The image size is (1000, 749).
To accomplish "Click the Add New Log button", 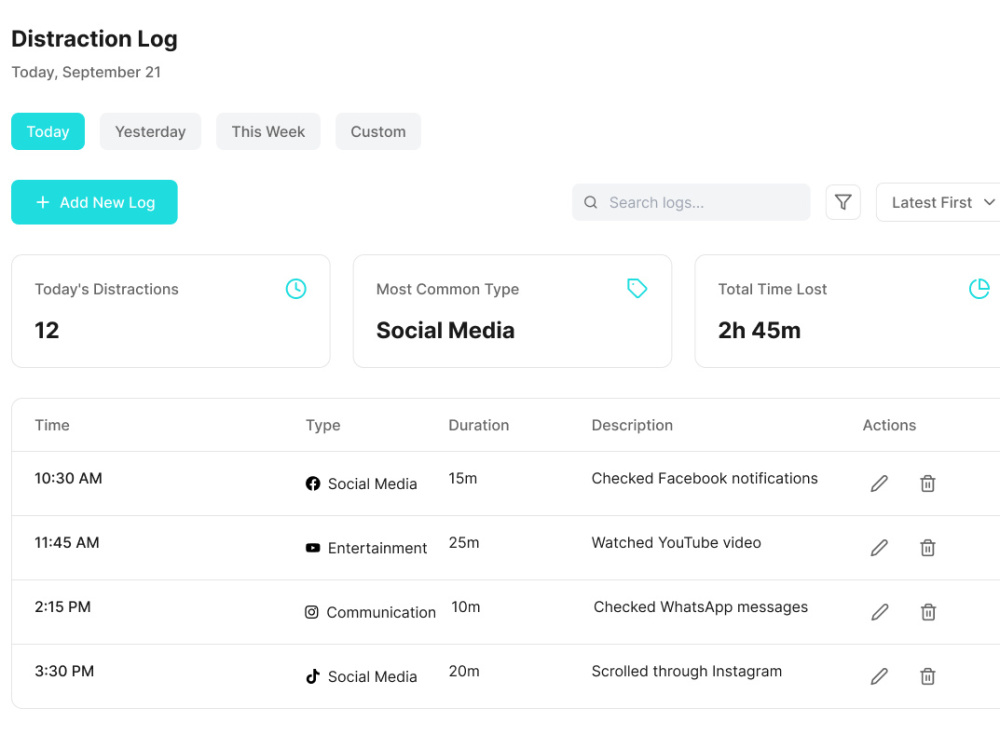I will (x=94, y=202).
